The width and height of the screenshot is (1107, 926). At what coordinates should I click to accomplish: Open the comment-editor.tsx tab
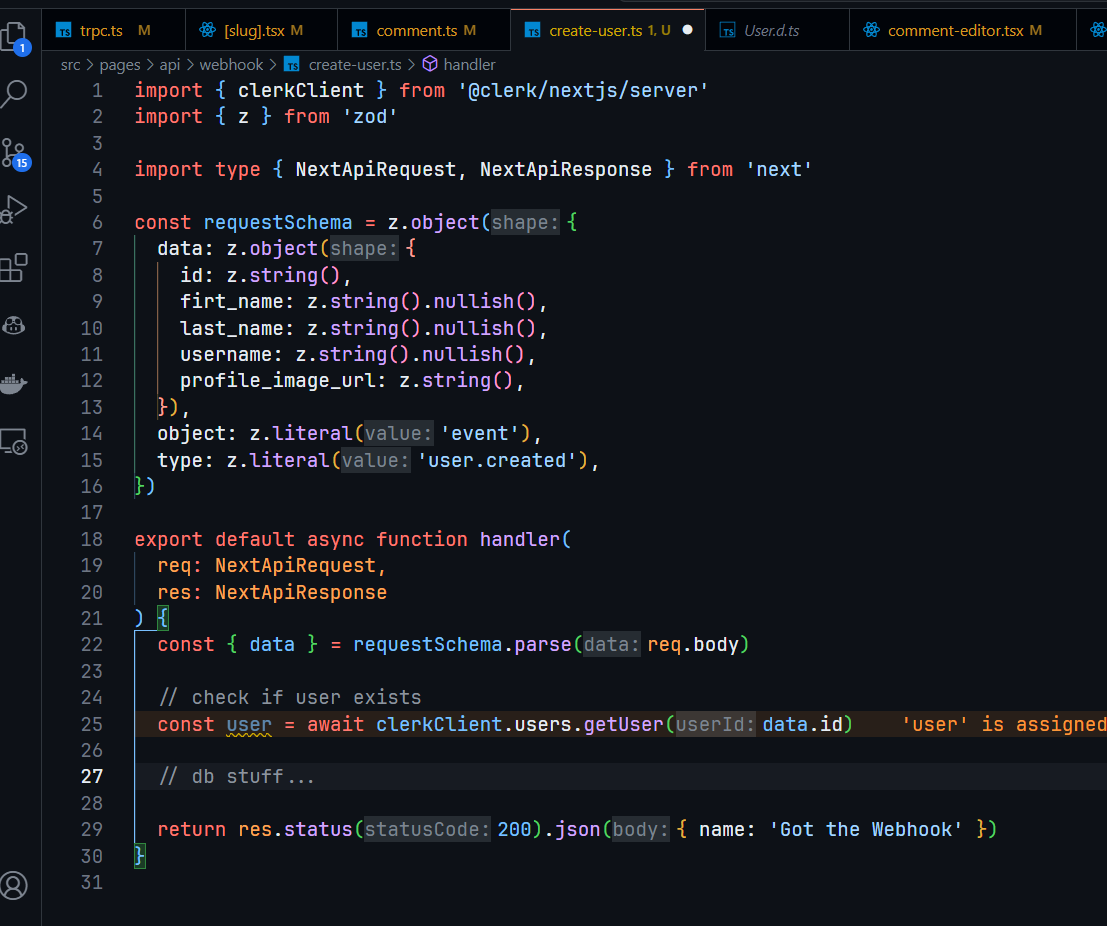pyautogui.click(x=954, y=31)
